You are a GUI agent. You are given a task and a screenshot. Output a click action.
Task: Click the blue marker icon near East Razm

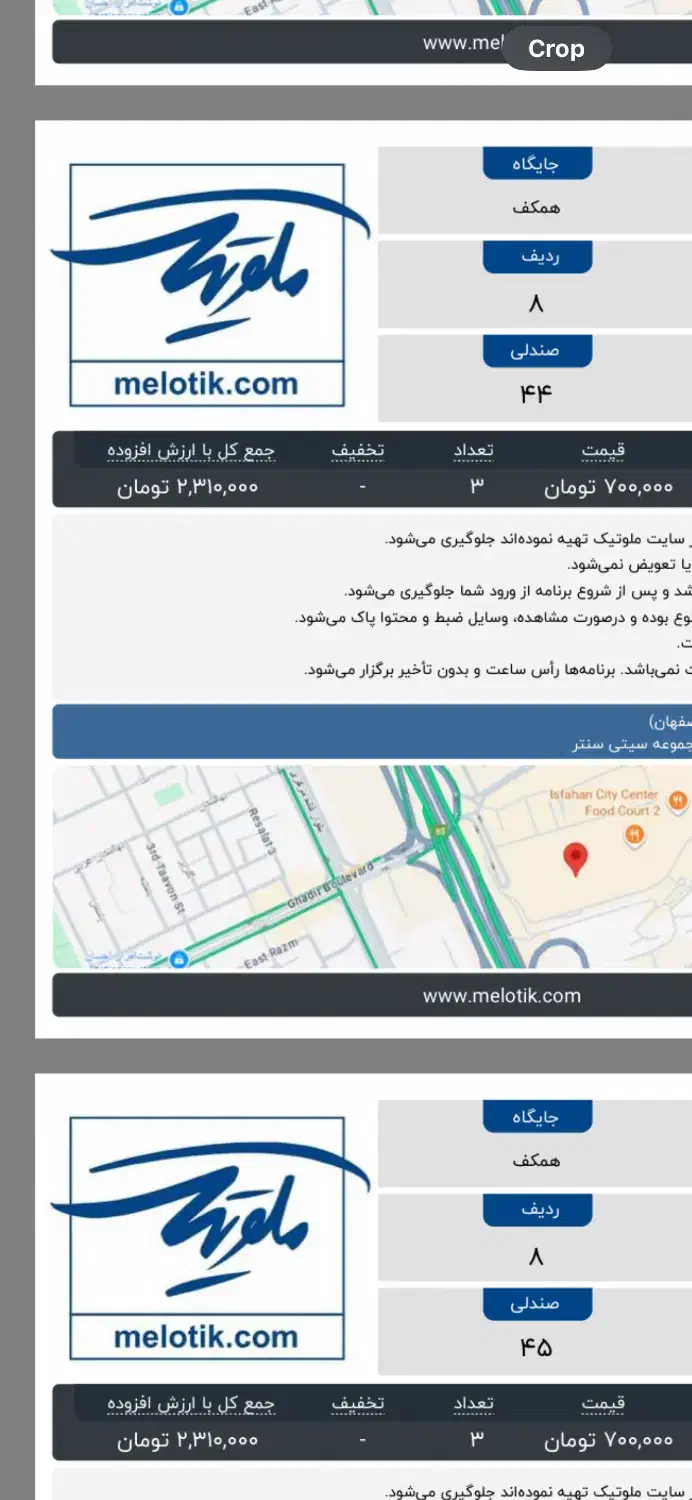(x=179, y=958)
